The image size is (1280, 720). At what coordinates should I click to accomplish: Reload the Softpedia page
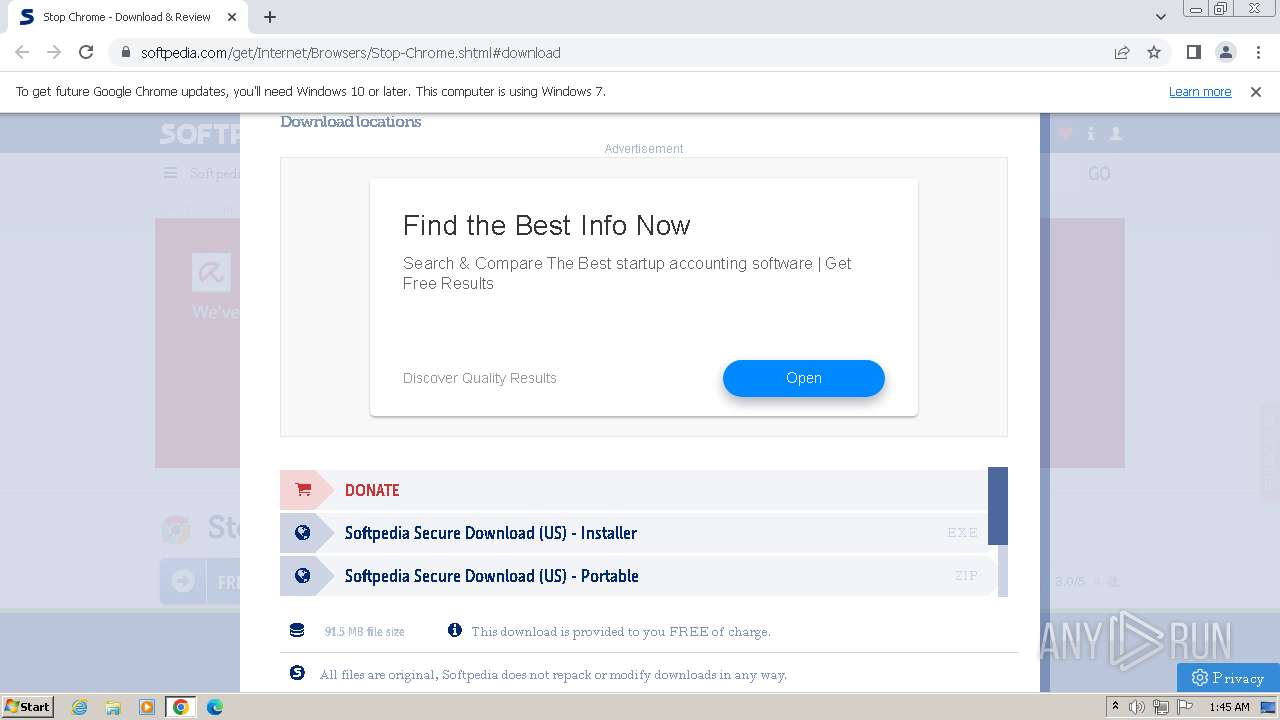(86, 52)
